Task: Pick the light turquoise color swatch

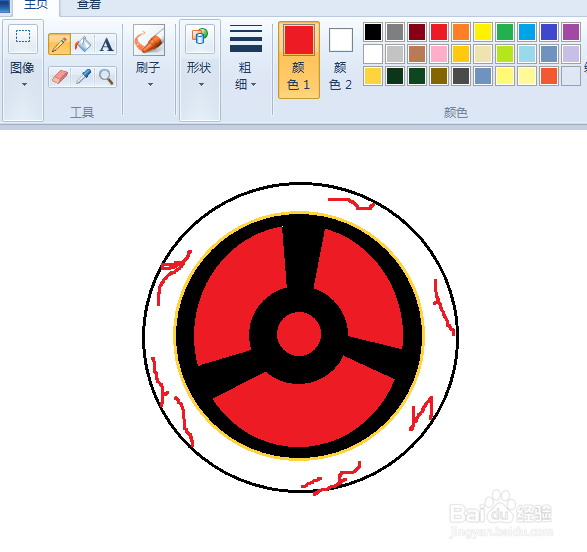Action: [527, 54]
